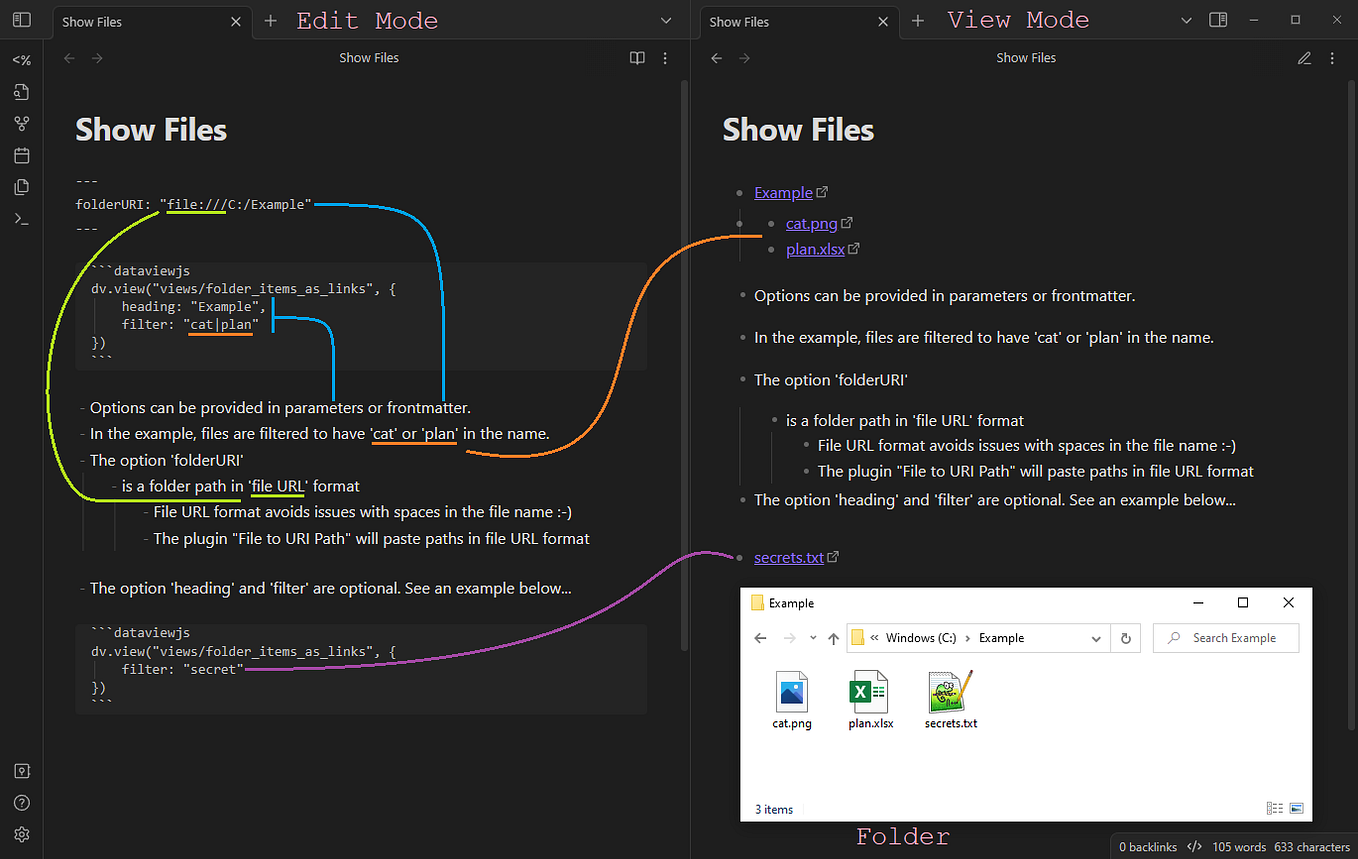Click the 633 characters status entry
Screen dimensions: 1358x859
pos(1311,847)
